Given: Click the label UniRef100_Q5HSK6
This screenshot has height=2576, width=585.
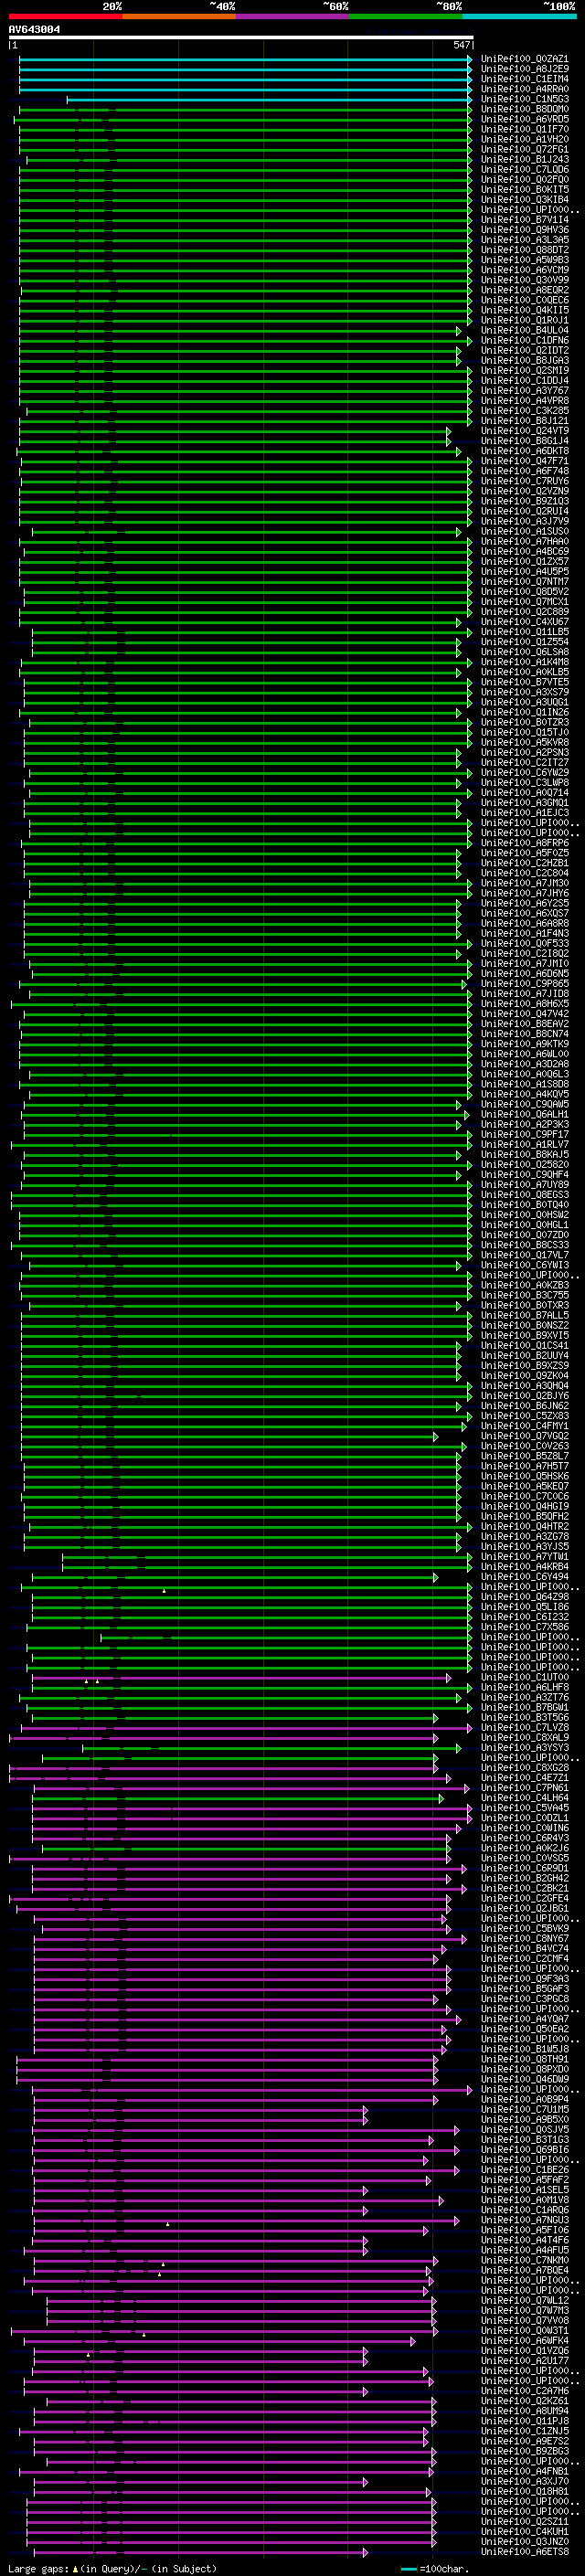Looking at the screenshot, I should [x=524, y=1477].
